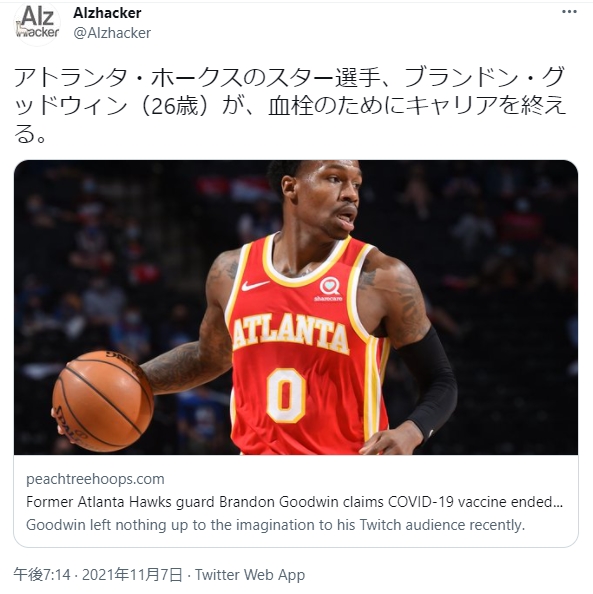Open the Brandon Goodwin article headline
This screenshot has width=593, height=594.
pyautogui.click(x=294, y=502)
